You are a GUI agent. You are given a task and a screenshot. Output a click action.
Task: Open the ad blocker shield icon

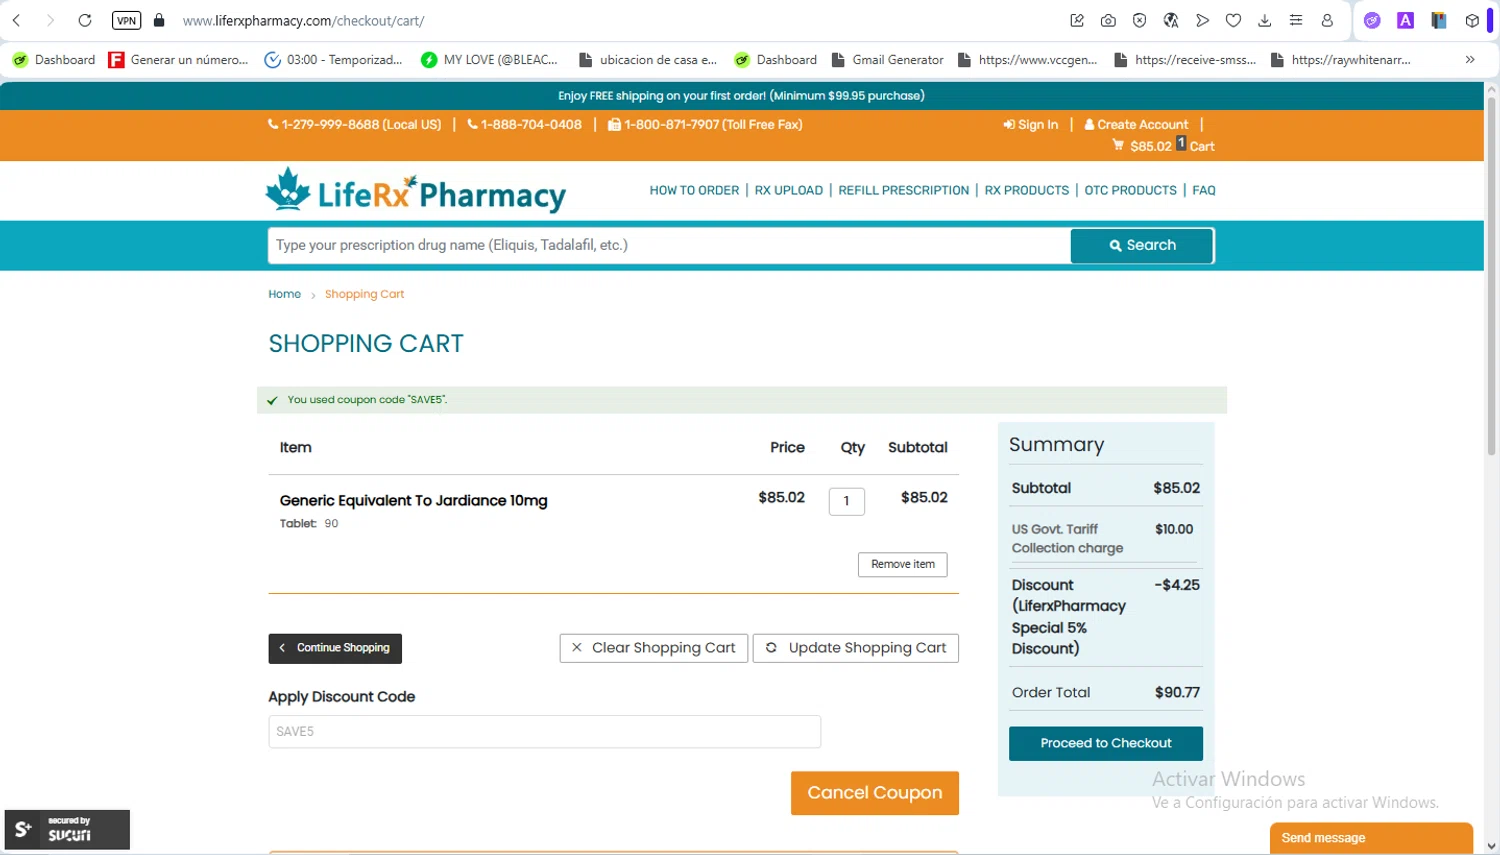pos(1139,20)
